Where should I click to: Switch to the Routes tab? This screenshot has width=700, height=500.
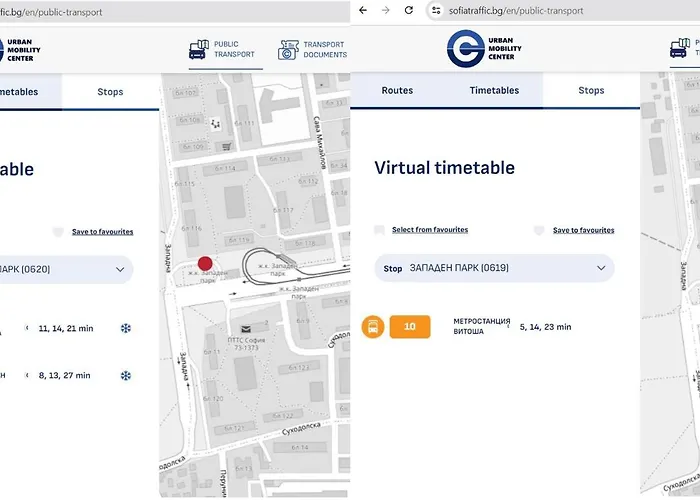point(397,90)
